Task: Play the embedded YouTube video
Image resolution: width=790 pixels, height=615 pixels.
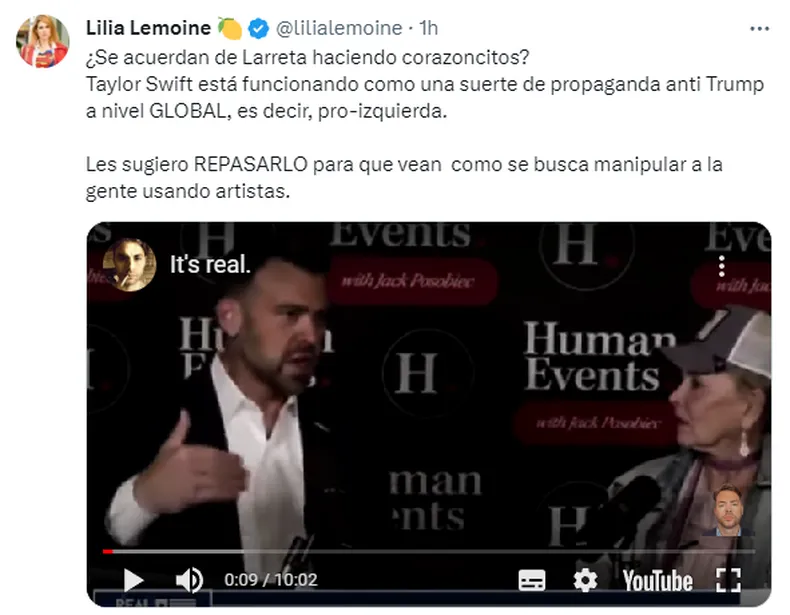Action: [x=134, y=580]
